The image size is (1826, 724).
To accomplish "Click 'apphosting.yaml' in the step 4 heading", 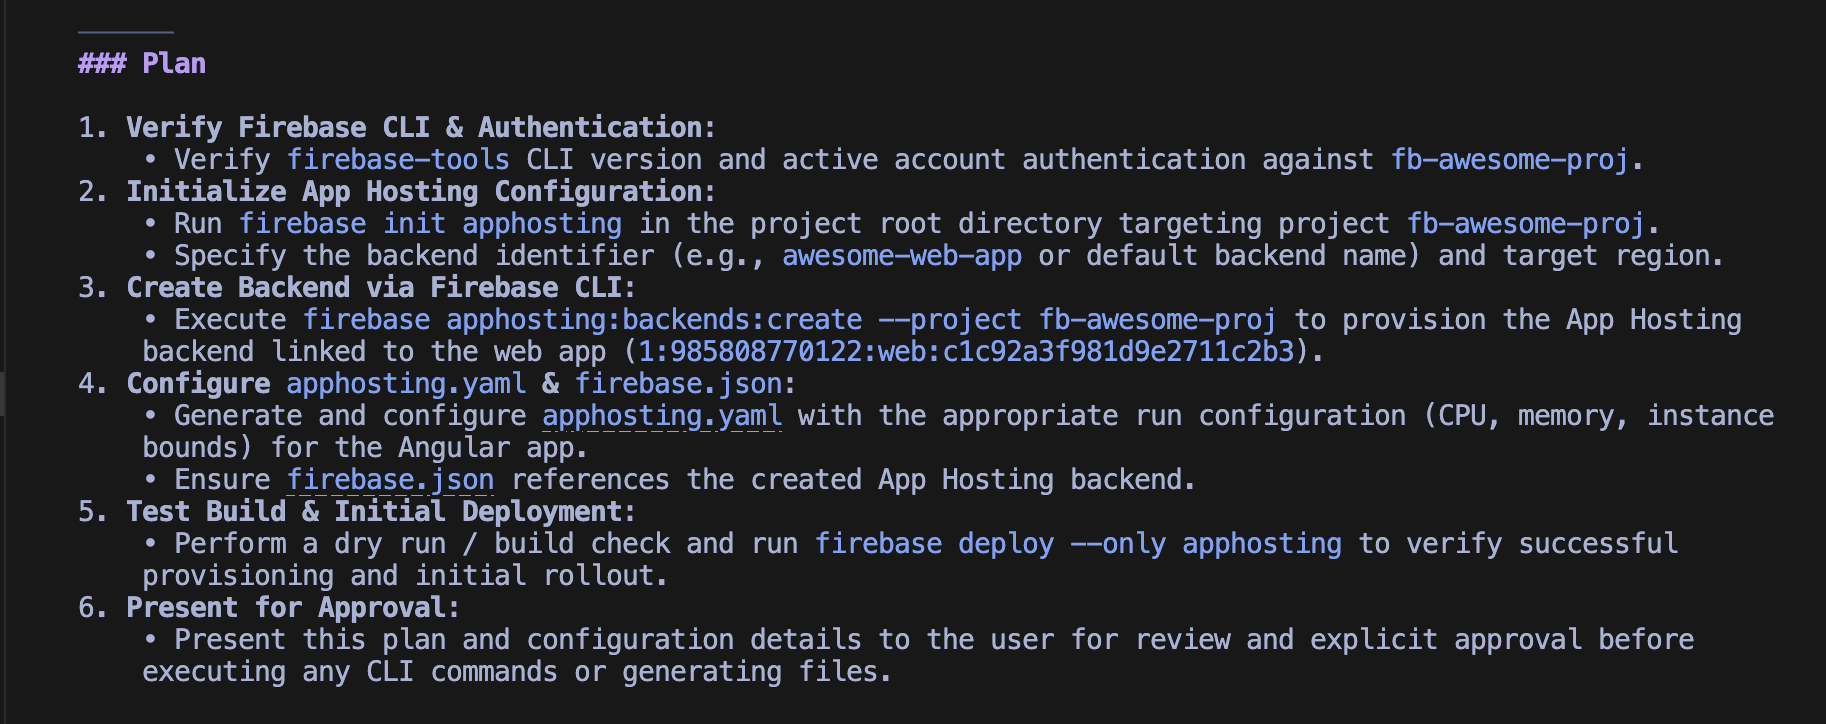I will click(x=406, y=384).
